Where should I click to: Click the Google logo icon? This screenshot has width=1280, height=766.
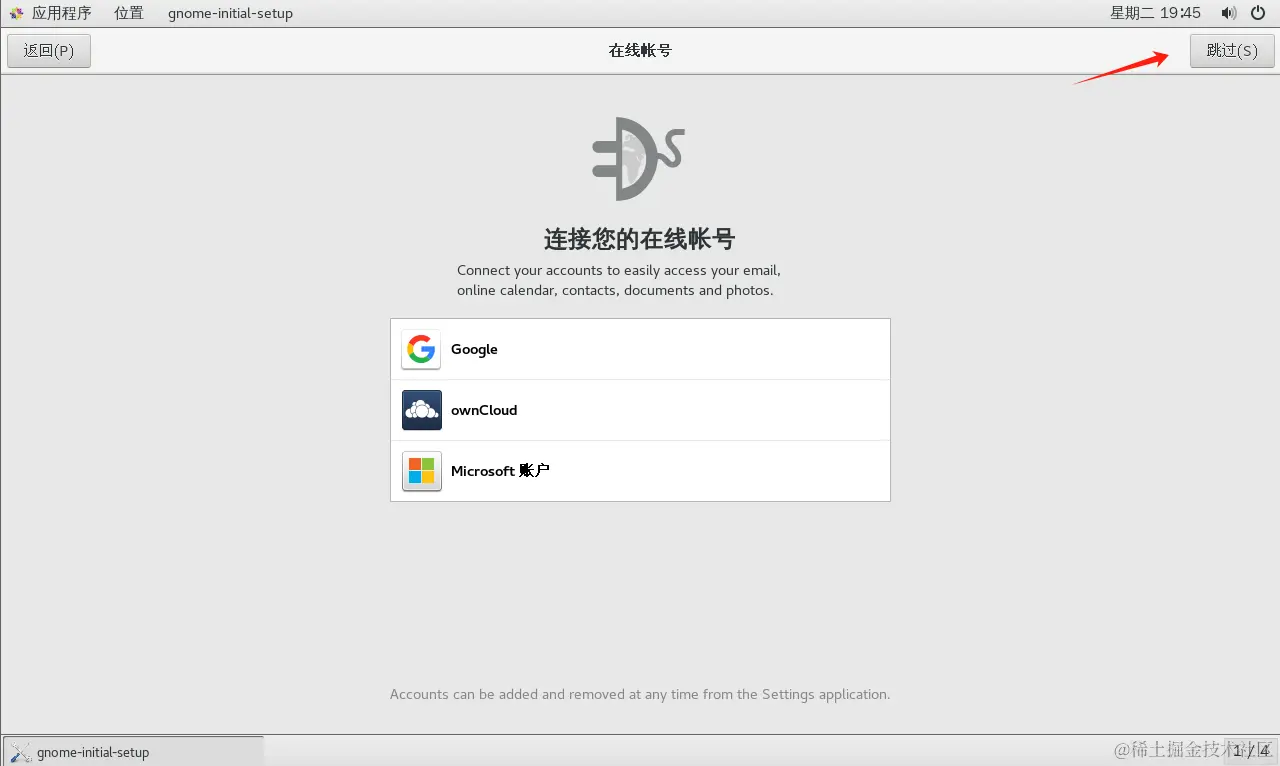(x=421, y=350)
